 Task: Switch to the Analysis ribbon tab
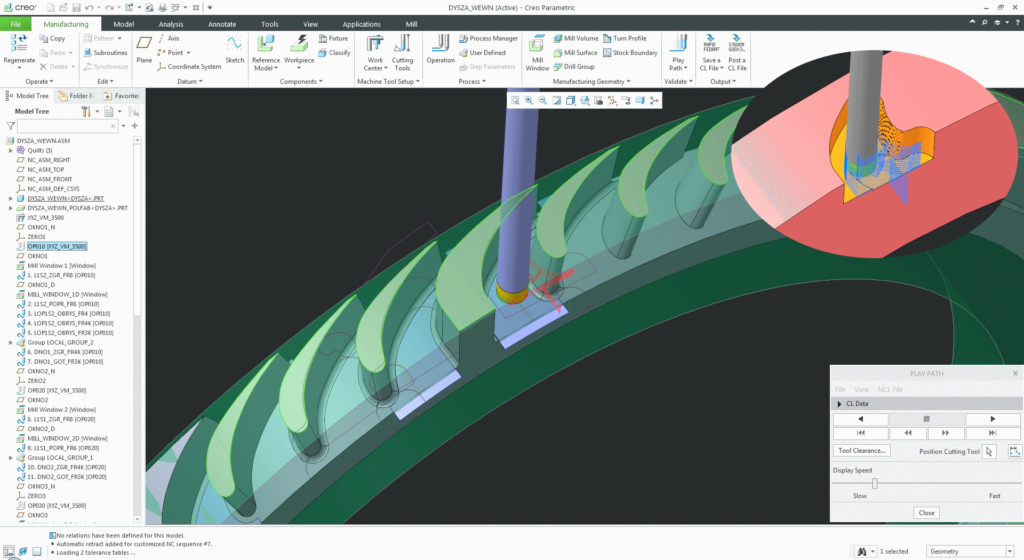[171, 23]
